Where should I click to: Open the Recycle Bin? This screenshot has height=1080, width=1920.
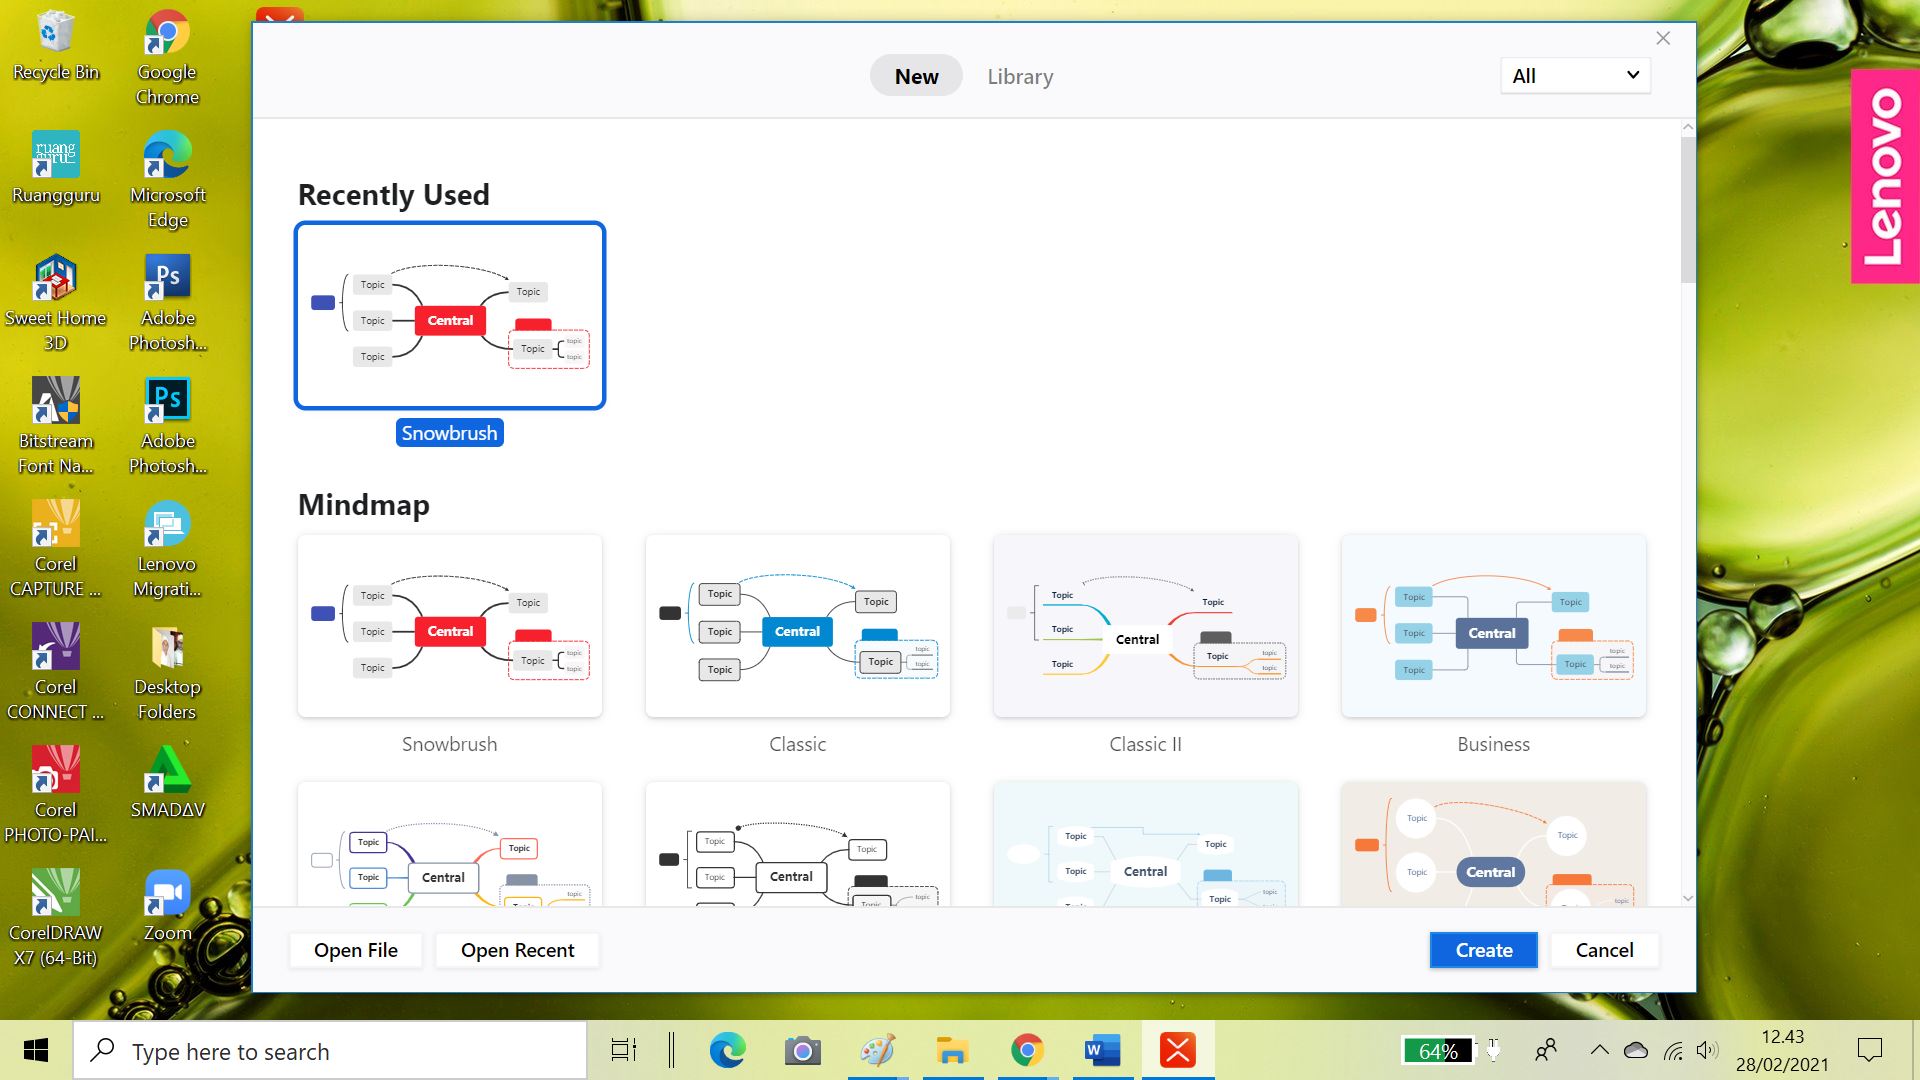[x=55, y=35]
